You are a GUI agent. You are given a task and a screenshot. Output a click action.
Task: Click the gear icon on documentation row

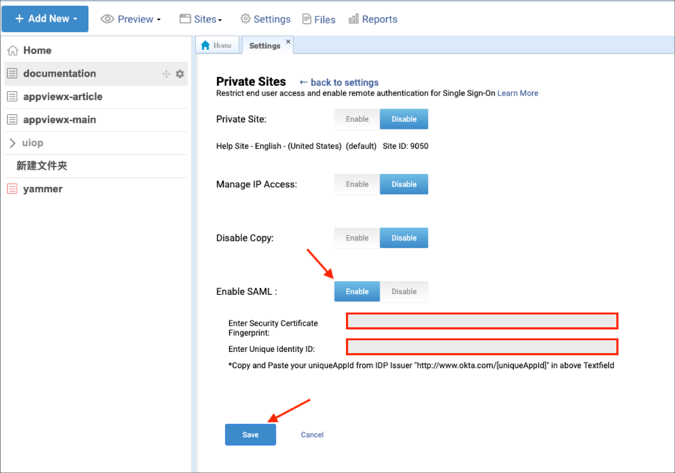click(180, 74)
